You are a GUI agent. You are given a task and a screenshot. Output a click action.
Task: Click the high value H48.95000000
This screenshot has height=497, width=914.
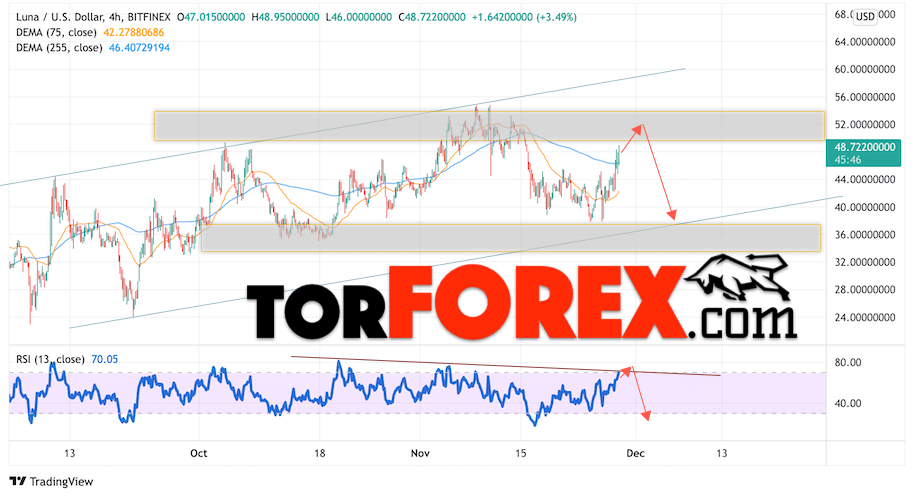(285, 17)
